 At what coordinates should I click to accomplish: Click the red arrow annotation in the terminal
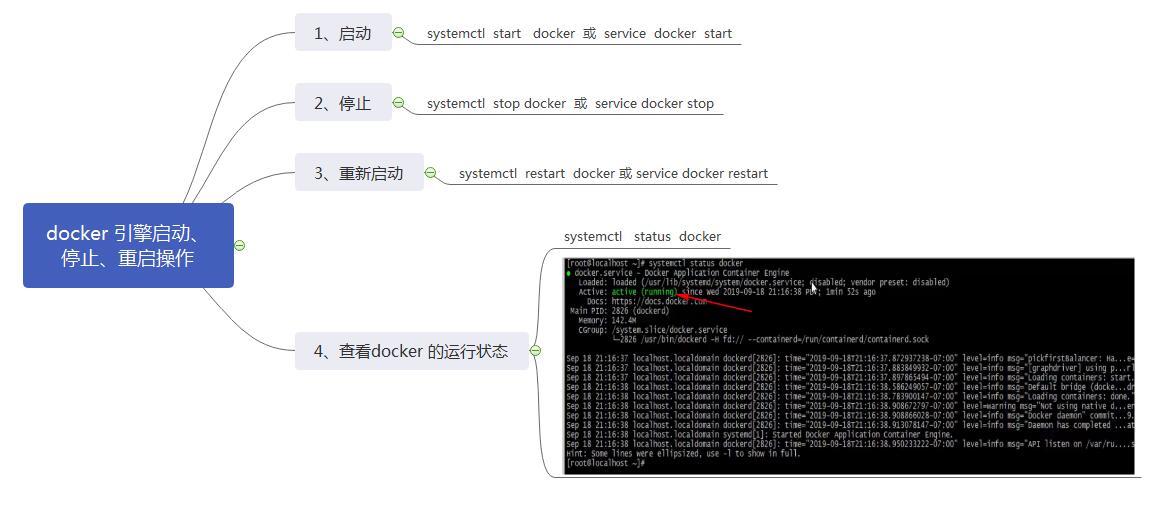[x=714, y=303]
